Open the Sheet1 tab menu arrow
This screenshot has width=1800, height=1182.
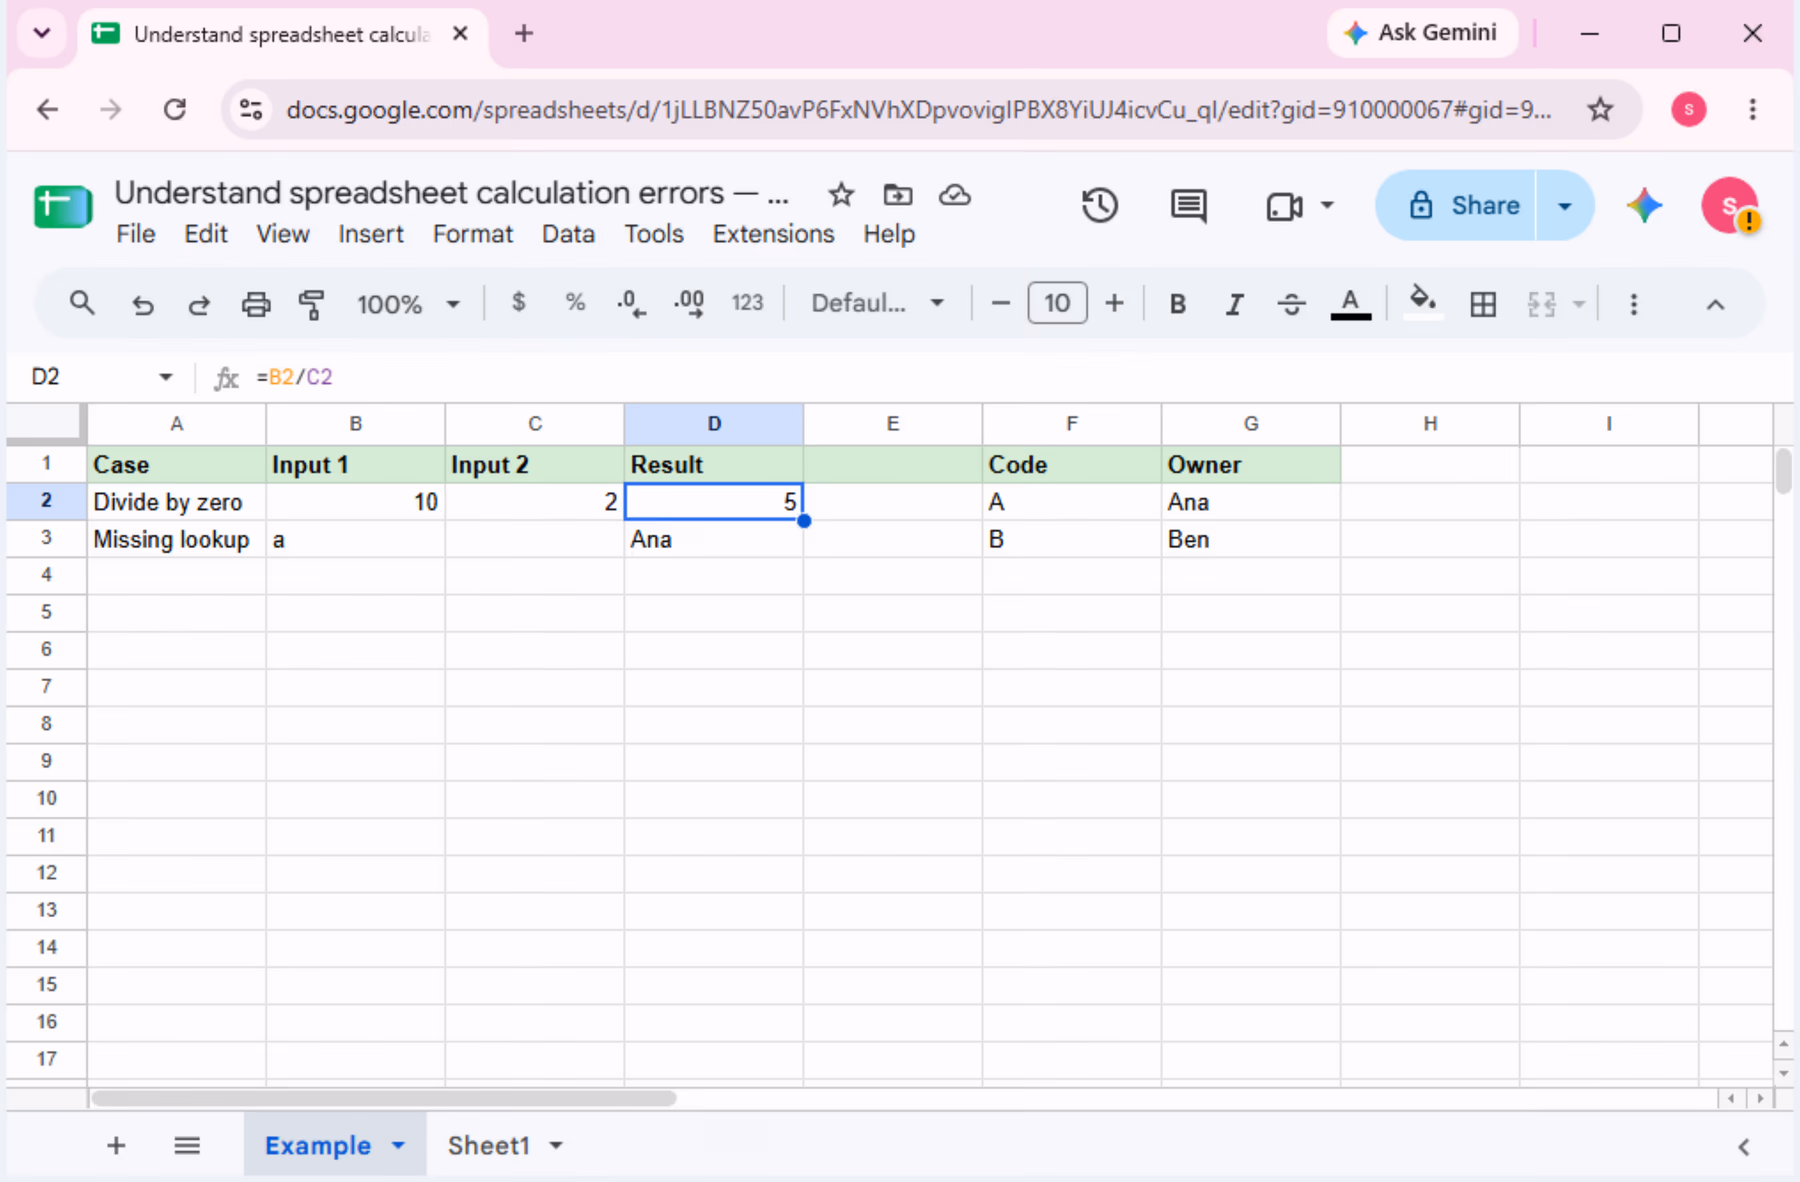point(556,1146)
